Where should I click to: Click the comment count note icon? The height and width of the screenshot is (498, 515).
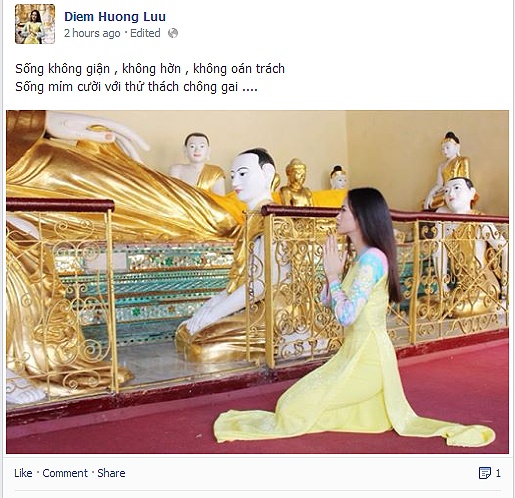(x=485, y=473)
